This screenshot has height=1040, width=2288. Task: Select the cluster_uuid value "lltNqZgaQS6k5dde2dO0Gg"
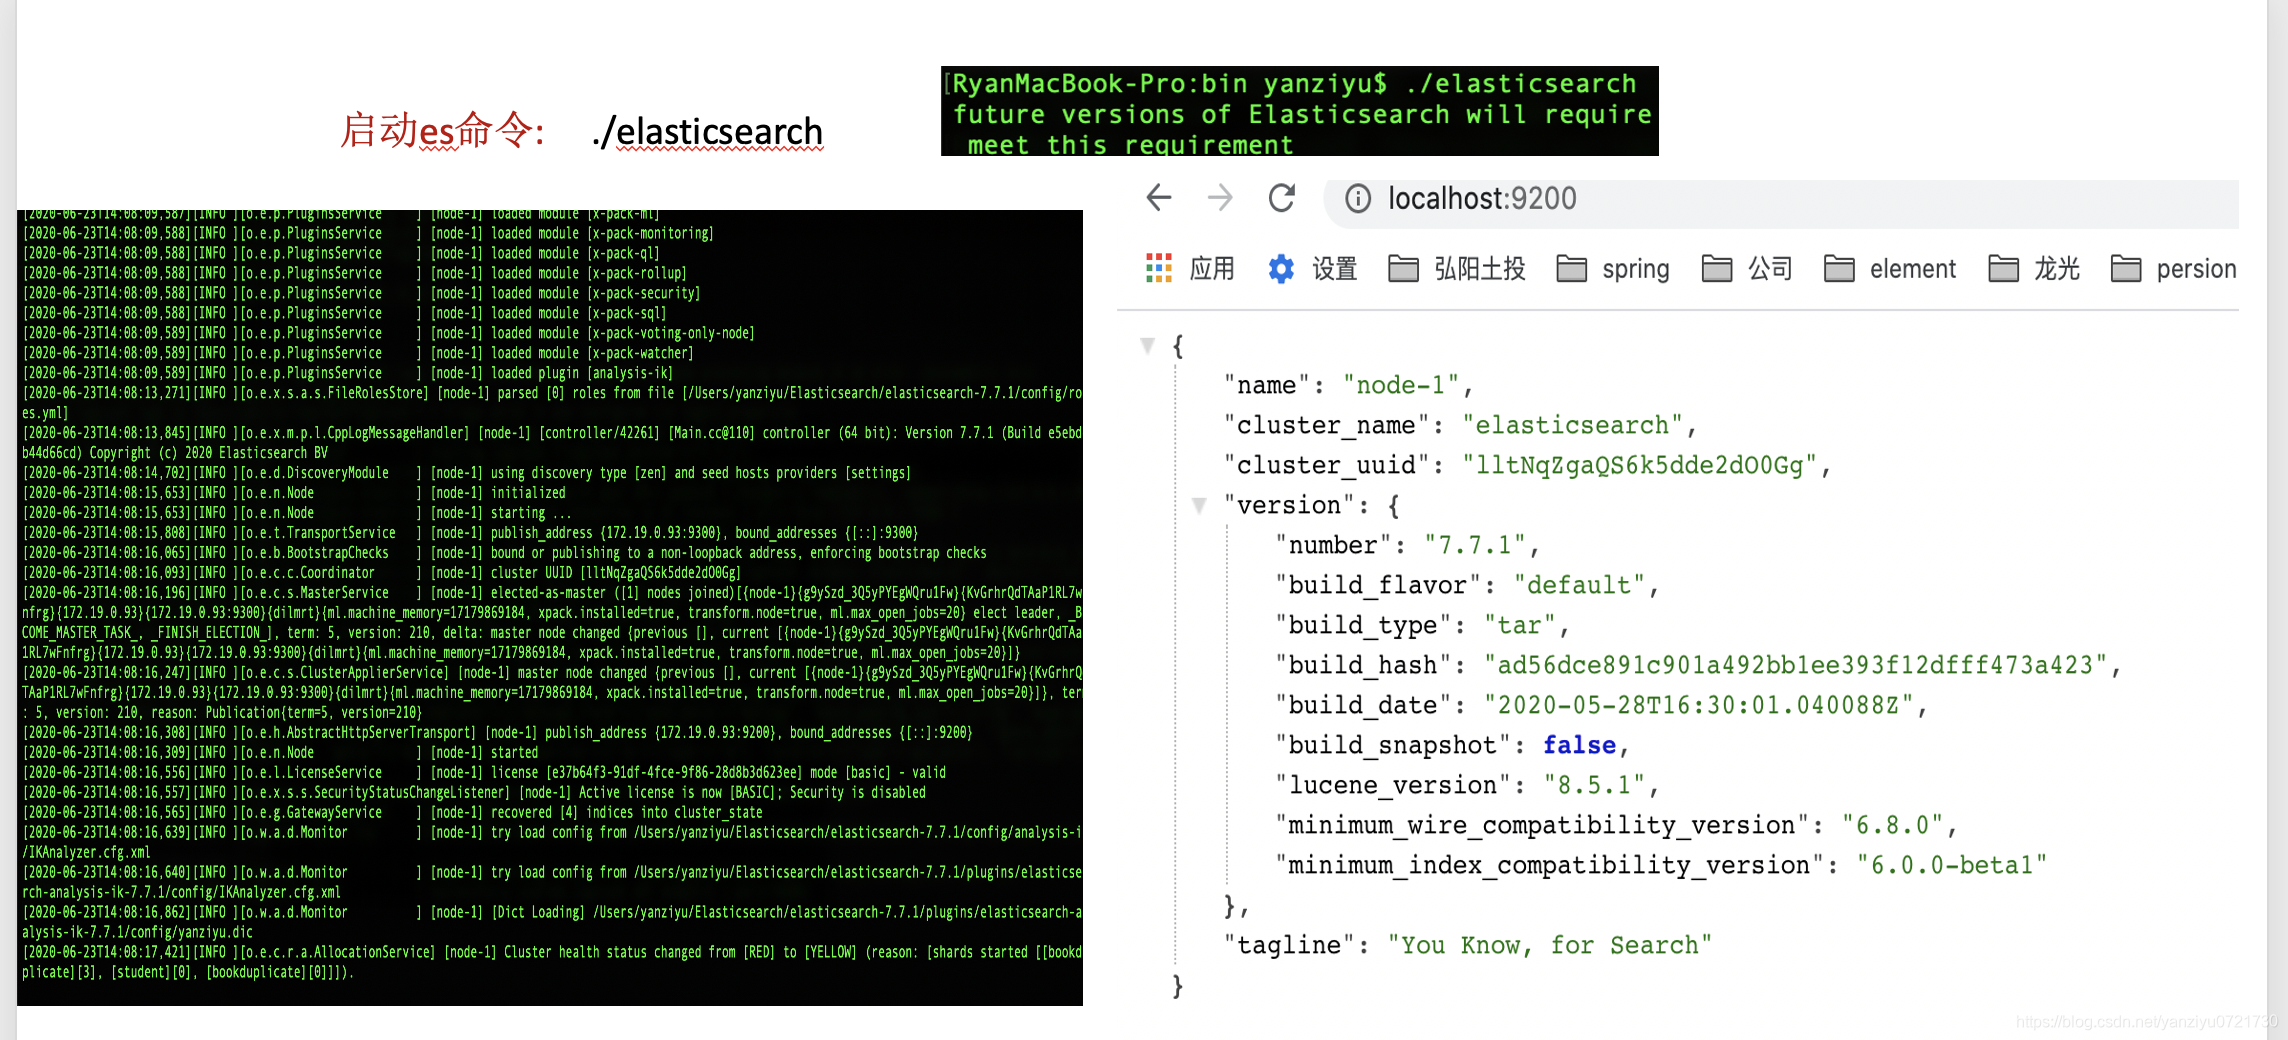pyautogui.click(x=1639, y=465)
